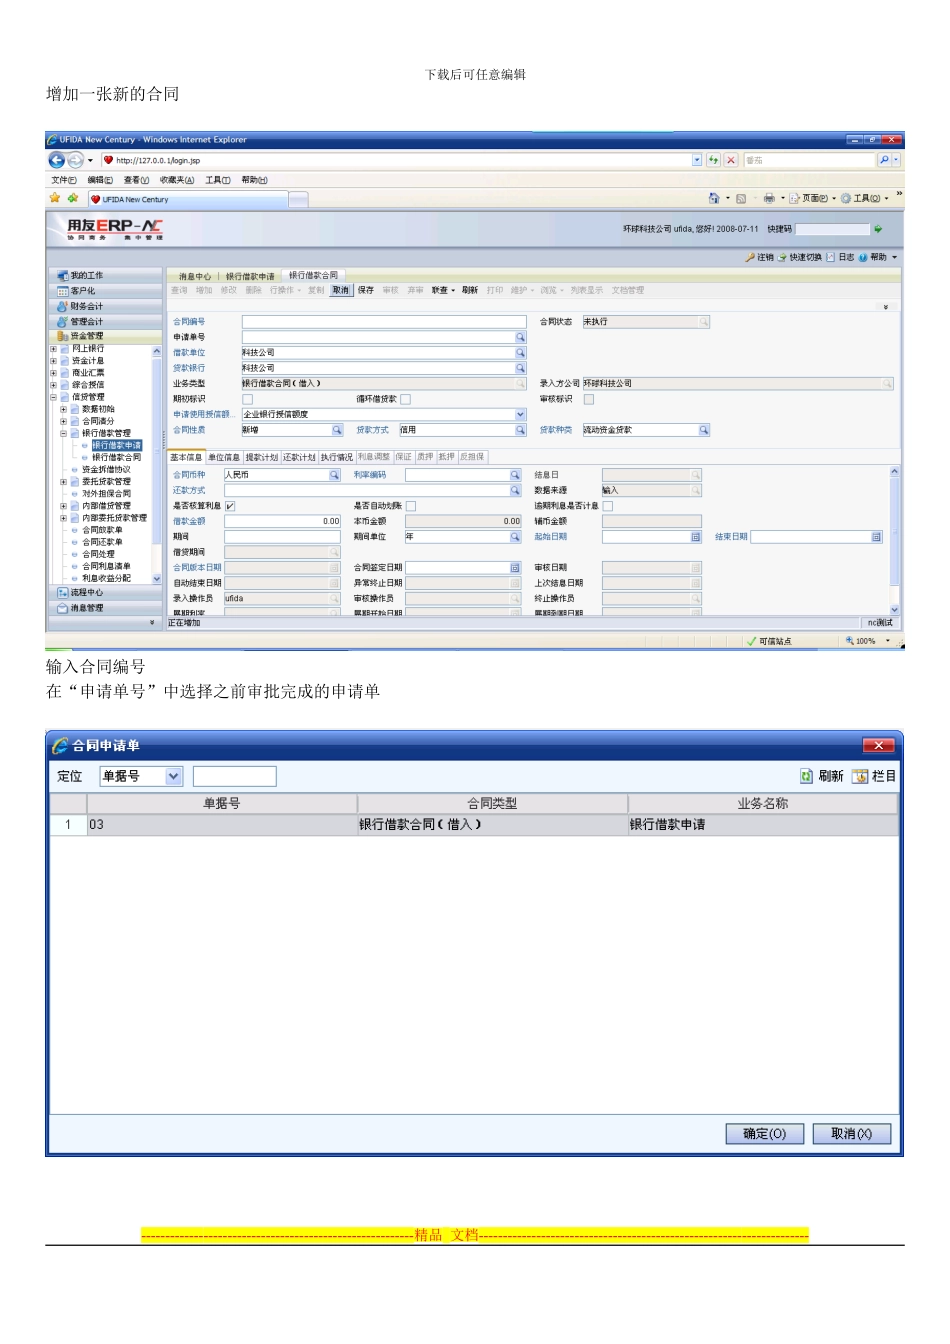The height and width of the screenshot is (1344, 950).
Task: Click the favorites star icon
Action: pos(55,198)
